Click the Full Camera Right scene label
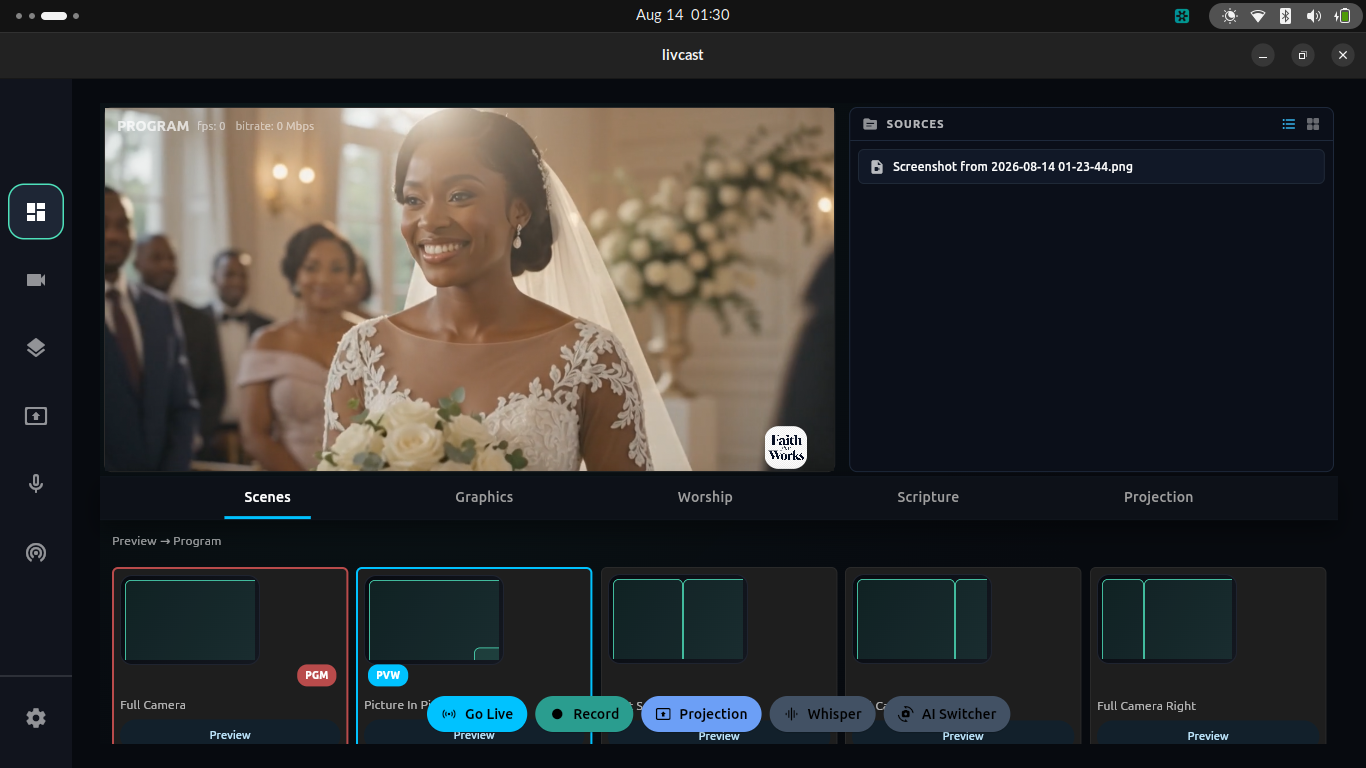This screenshot has width=1366, height=768. 1146,706
